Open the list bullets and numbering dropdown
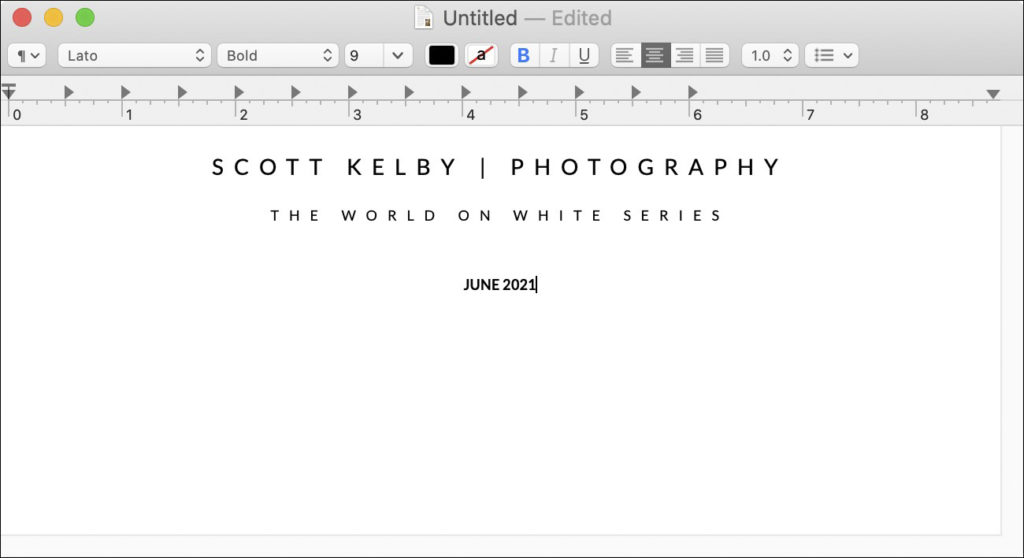Viewport: 1024px width, 558px height. pos(831,56)
